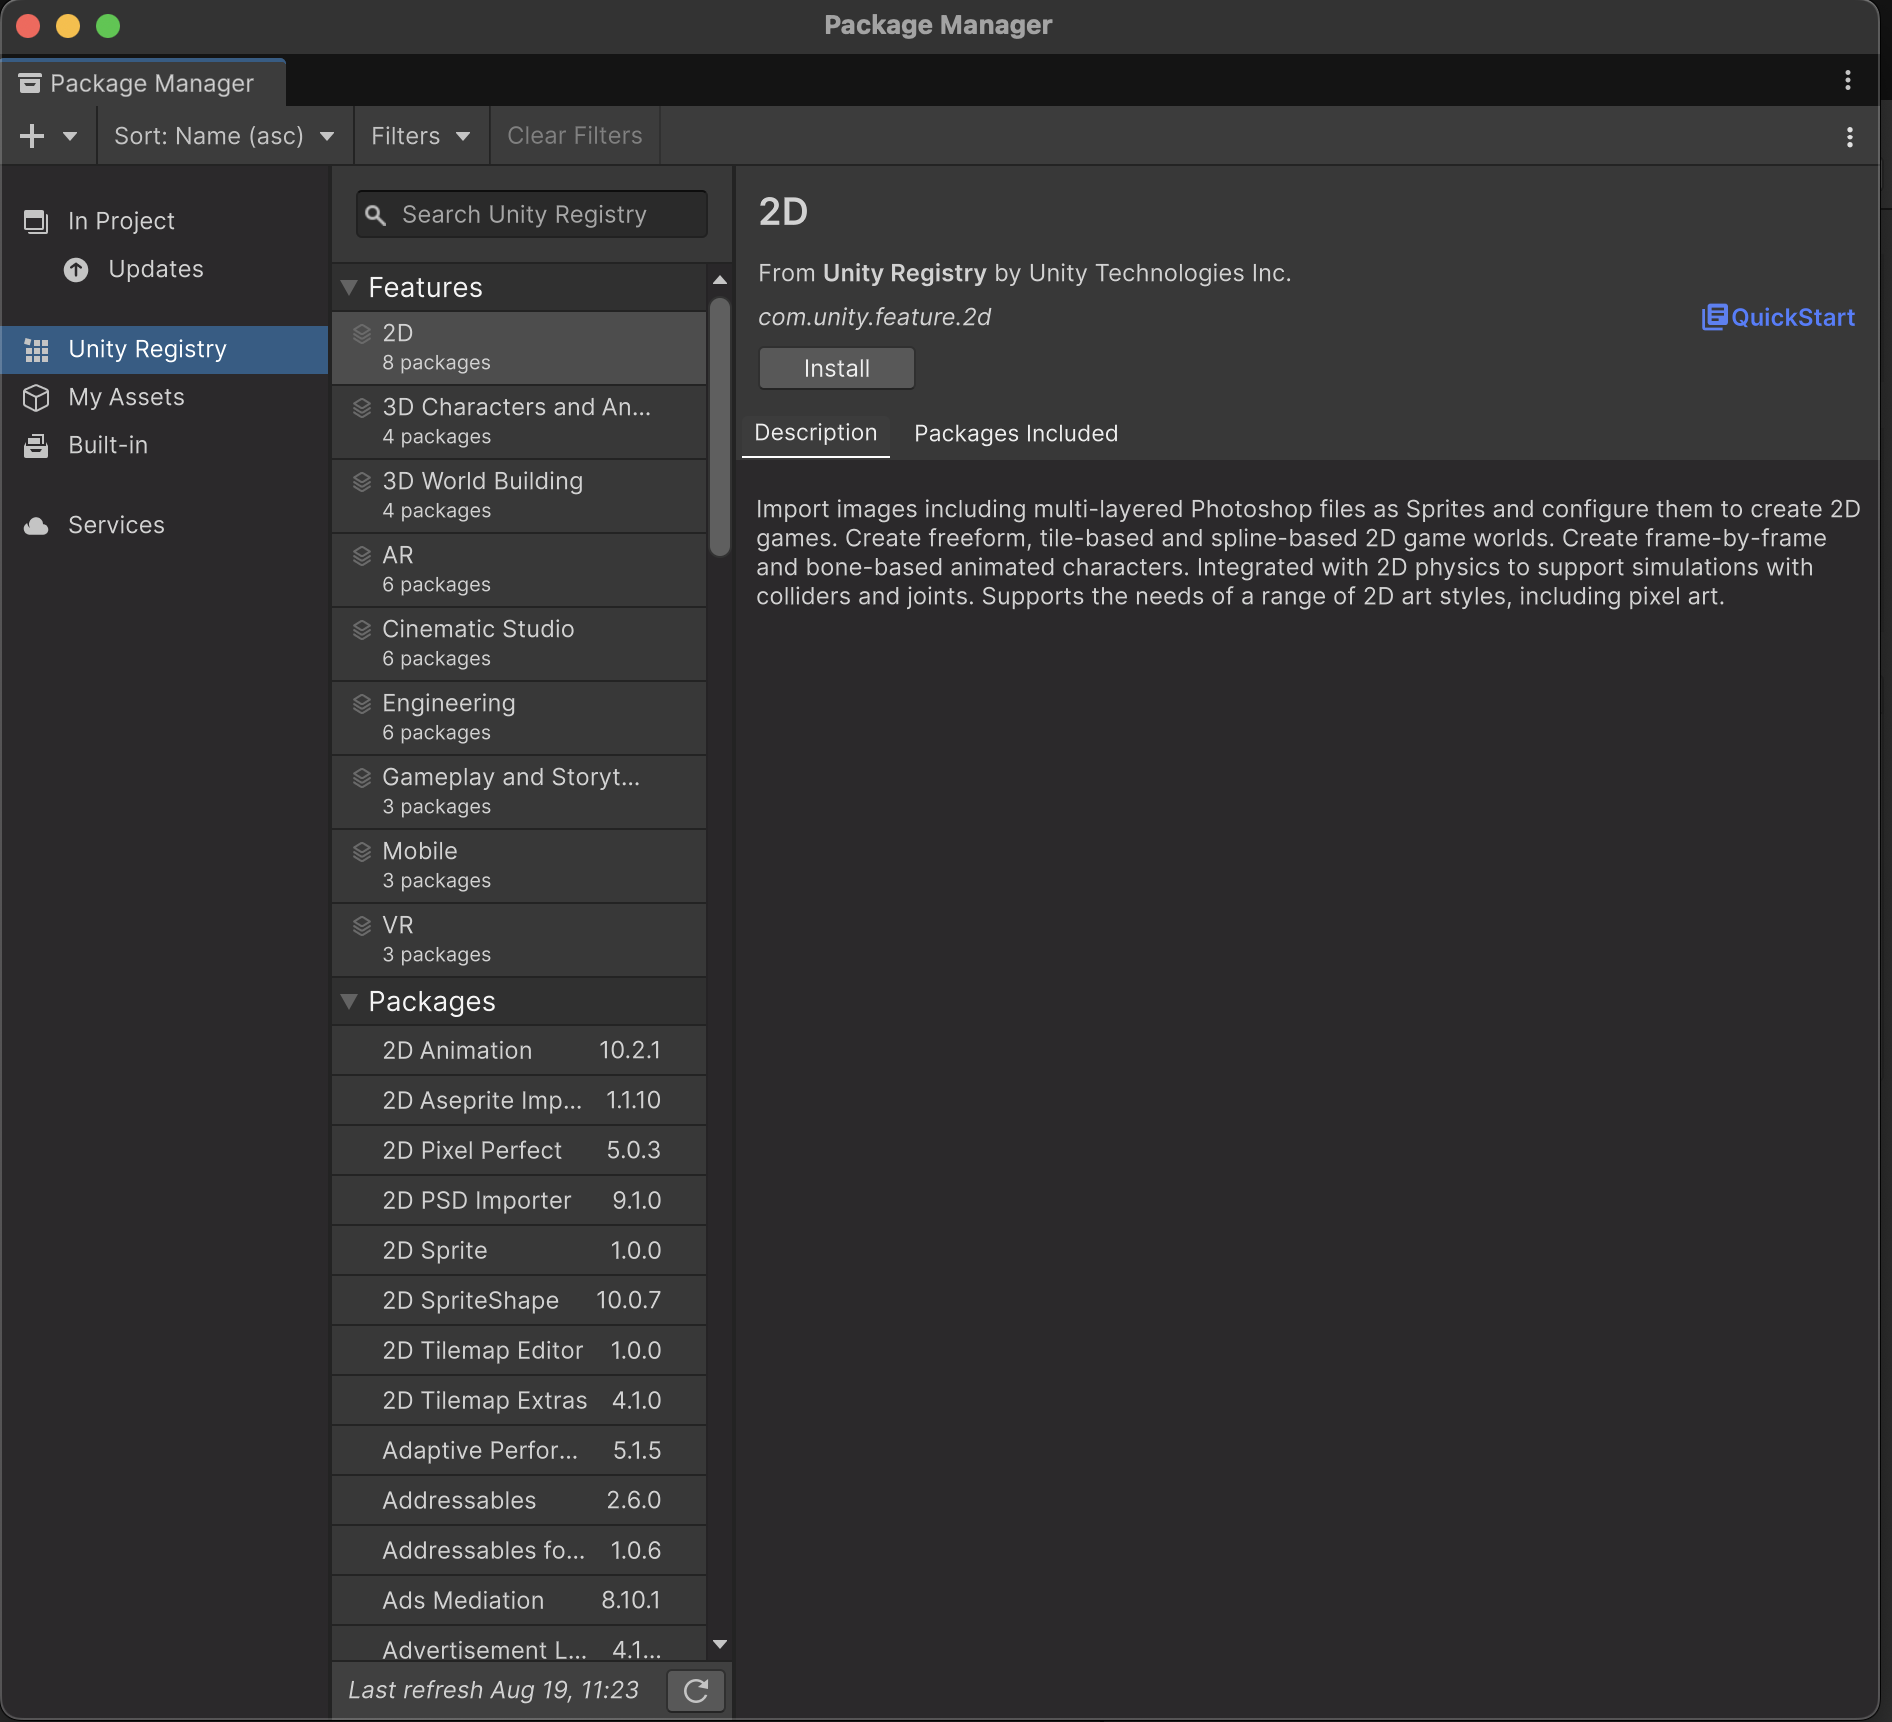Select the My Assets cube icon
This screenshot has height=1722, width=1892.
[36, 398]
